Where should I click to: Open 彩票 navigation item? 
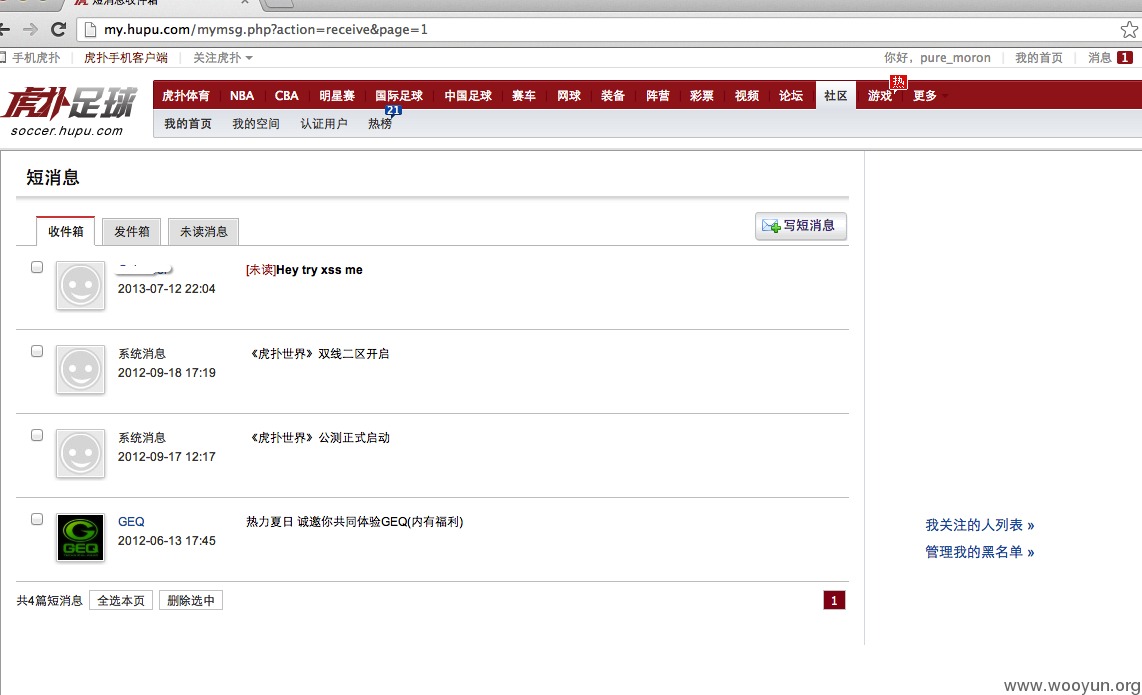701,95
